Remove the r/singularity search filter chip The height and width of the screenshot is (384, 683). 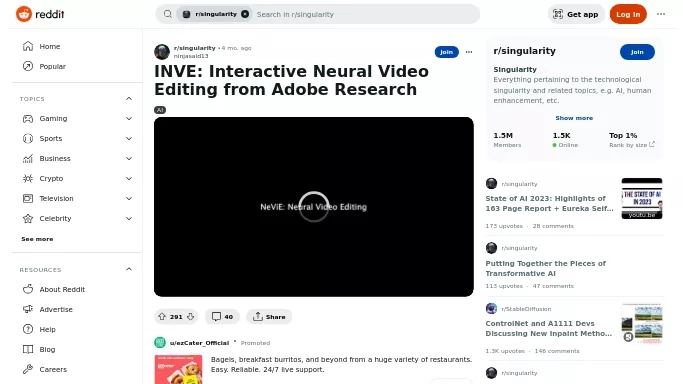click(x=245, y=14)
